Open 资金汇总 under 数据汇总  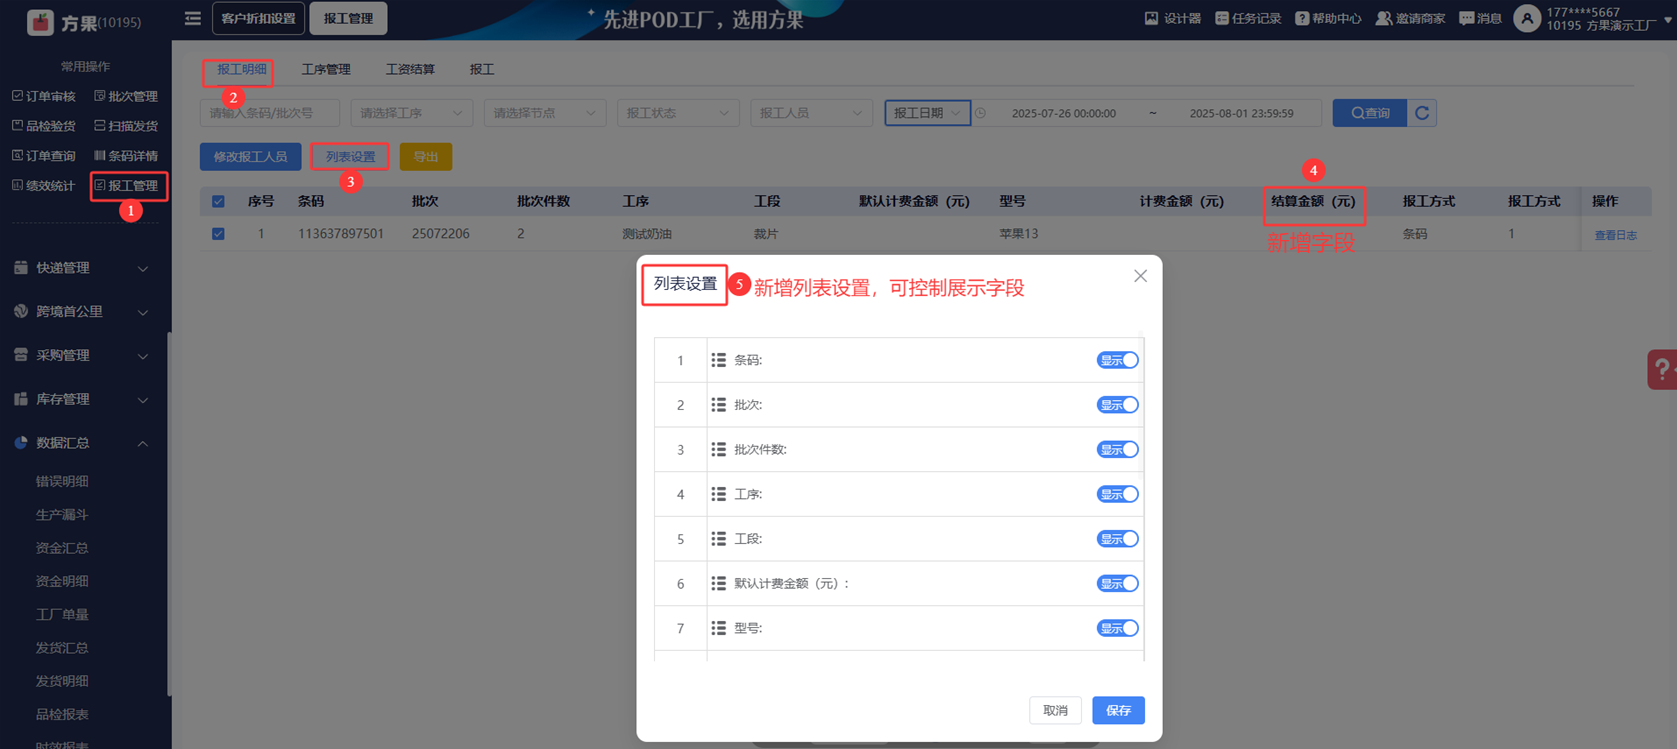click(62, 548)
